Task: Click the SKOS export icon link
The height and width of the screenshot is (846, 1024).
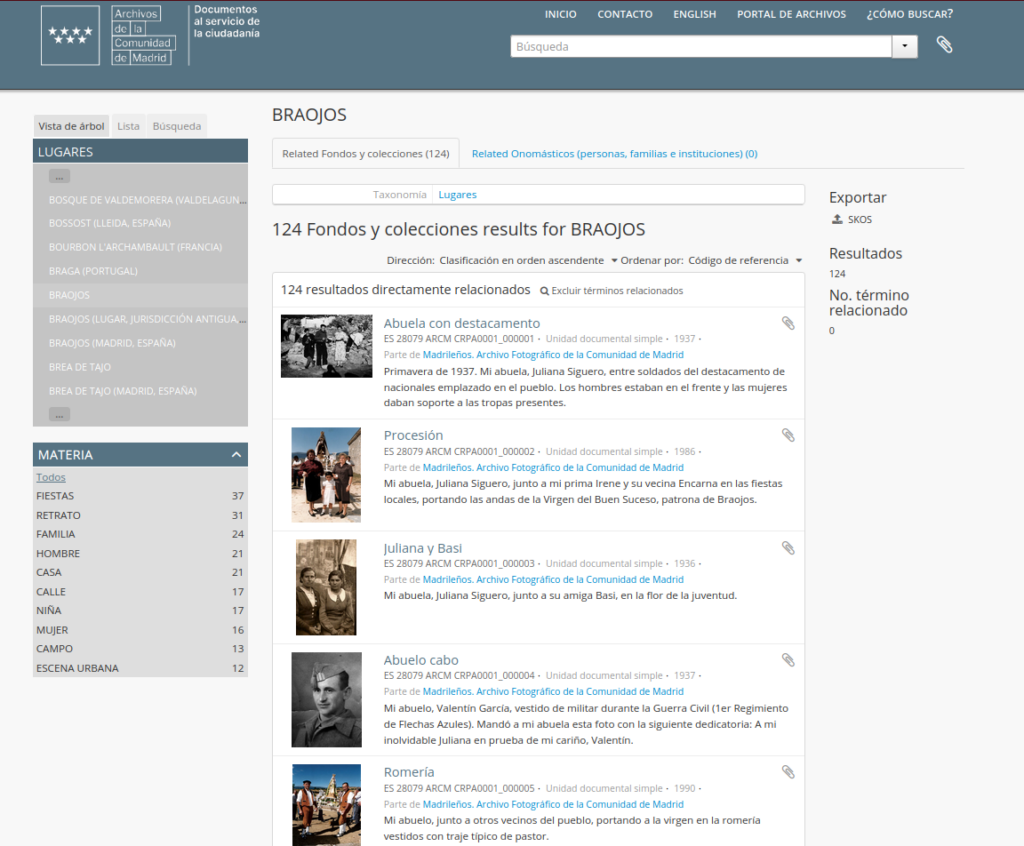Action: click(x=851, y=220)
